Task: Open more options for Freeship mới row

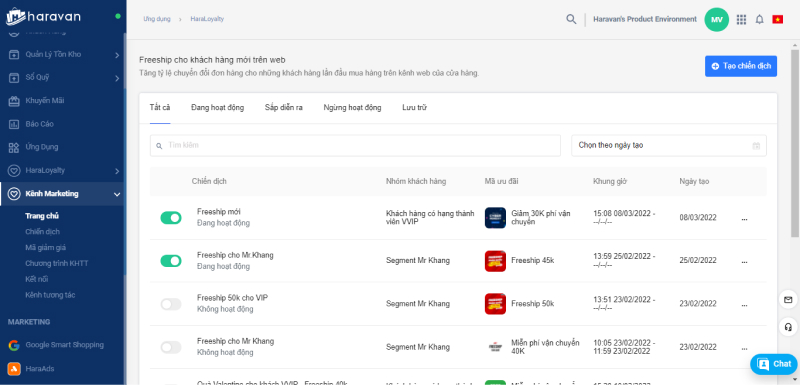Action: [x=744, y=218]
